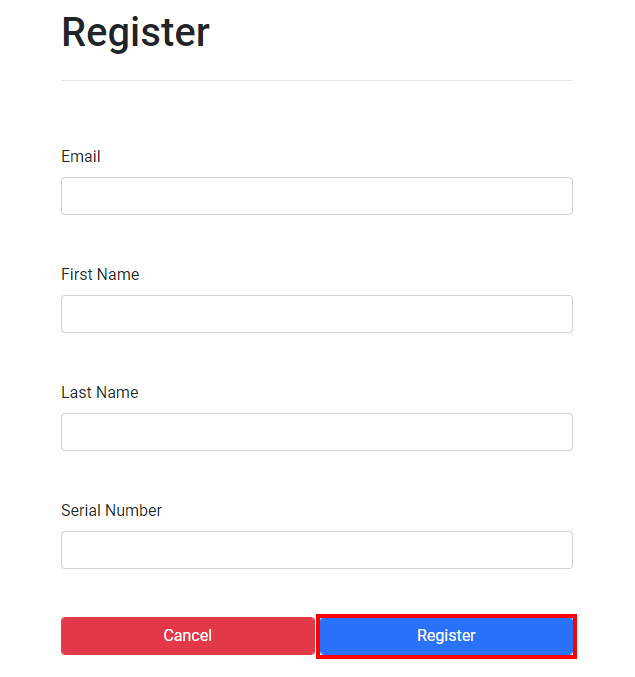Place cursor in the email address box
Screen dimensions: 635x677
pyautogui.click(x=316, y=196)
